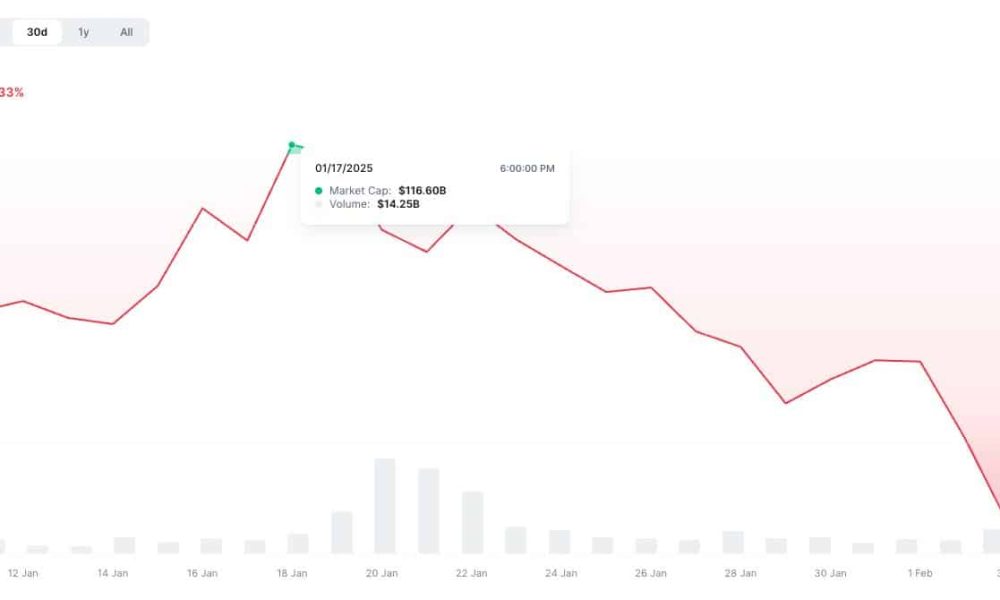Click the second tallest volume bar after 20 Jan
Screen dimensions: 1000x600
pos(429,511)
